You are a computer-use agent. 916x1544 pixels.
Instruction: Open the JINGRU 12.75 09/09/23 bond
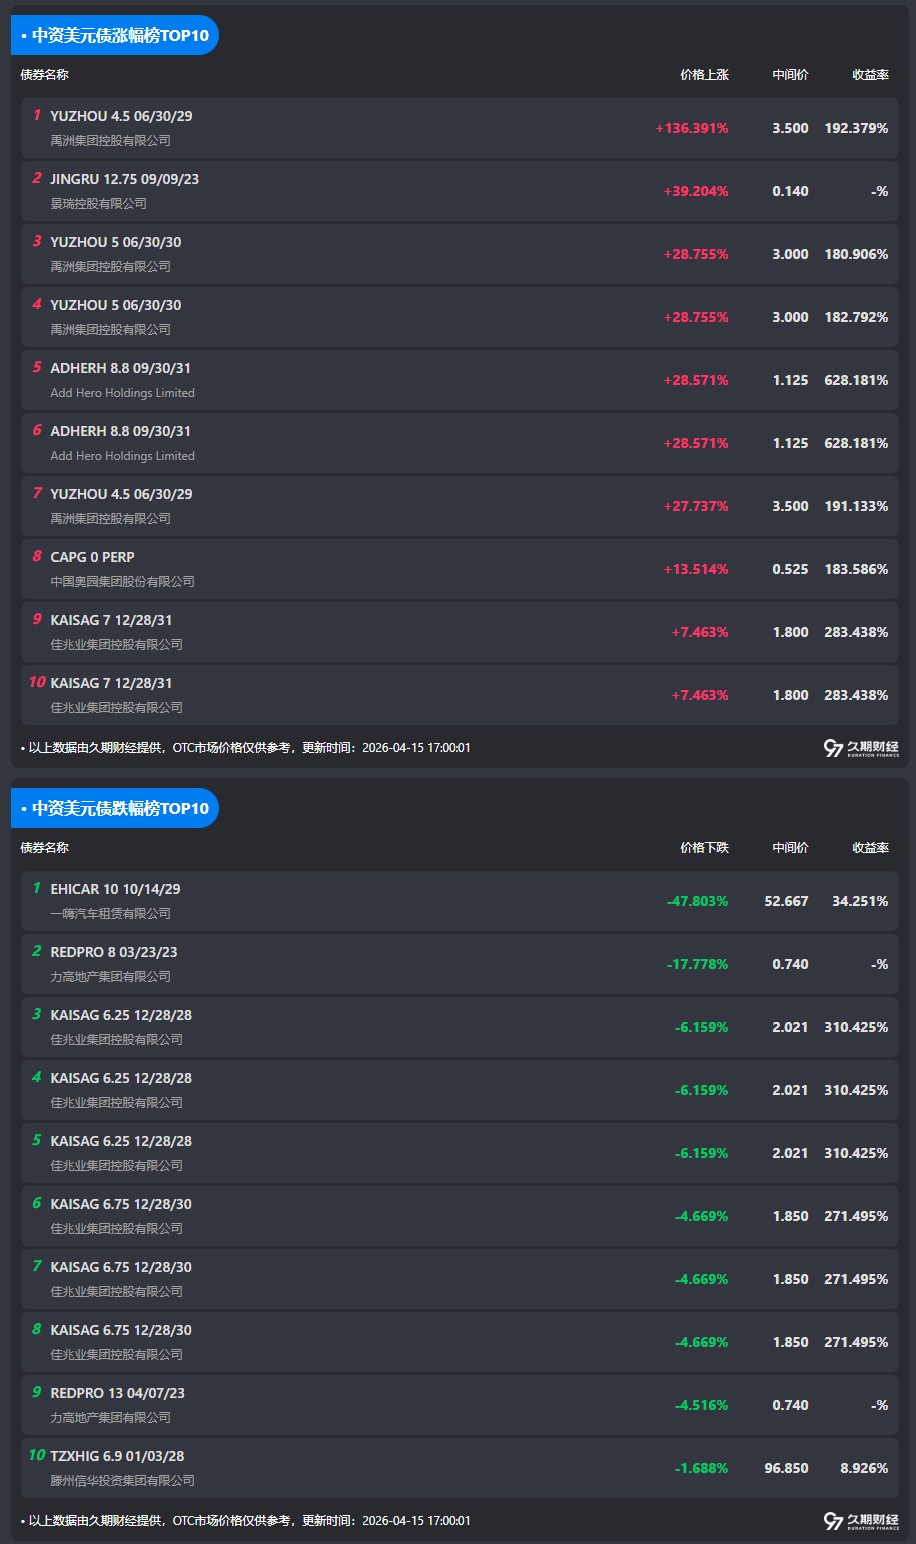click(124, 179)
